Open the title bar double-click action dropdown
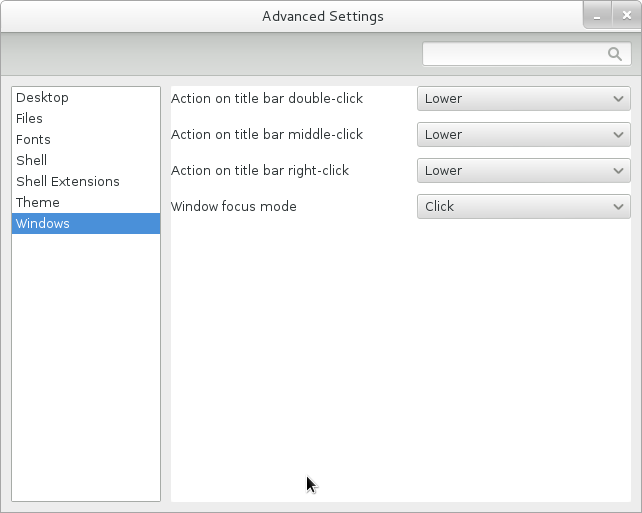 524,99
